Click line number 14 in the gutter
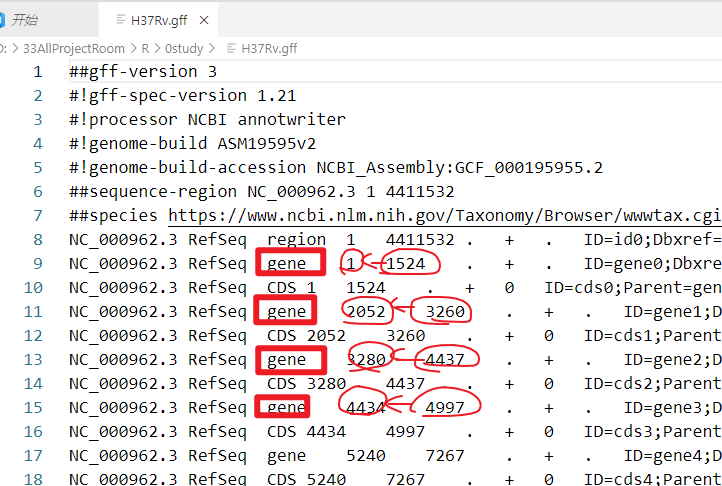Image resolution: width=722 pixels, height=486 pixels. click(x=33, y=384)
